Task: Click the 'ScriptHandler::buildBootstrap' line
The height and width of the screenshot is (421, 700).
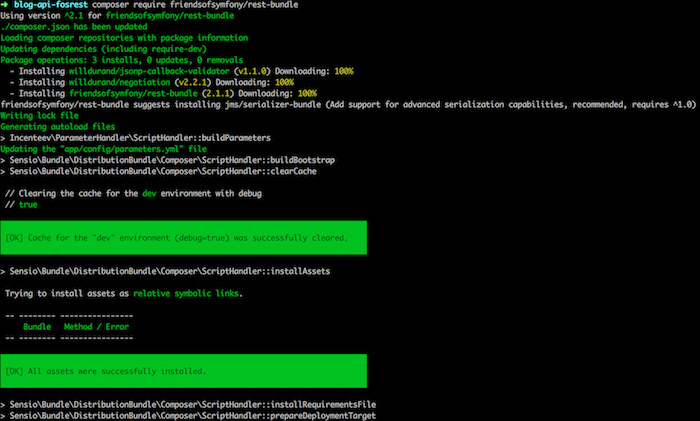Action: pyautogui.click(x=167, y=160)
